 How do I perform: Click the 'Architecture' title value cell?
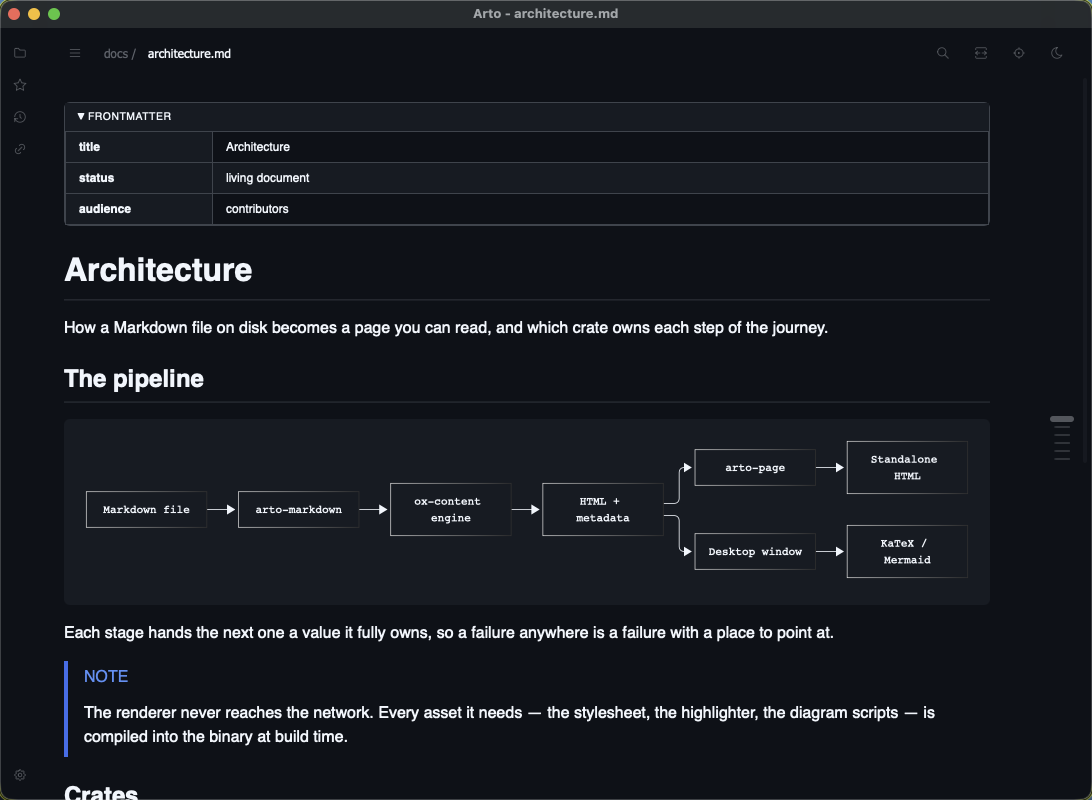click(x=600, y=147)
